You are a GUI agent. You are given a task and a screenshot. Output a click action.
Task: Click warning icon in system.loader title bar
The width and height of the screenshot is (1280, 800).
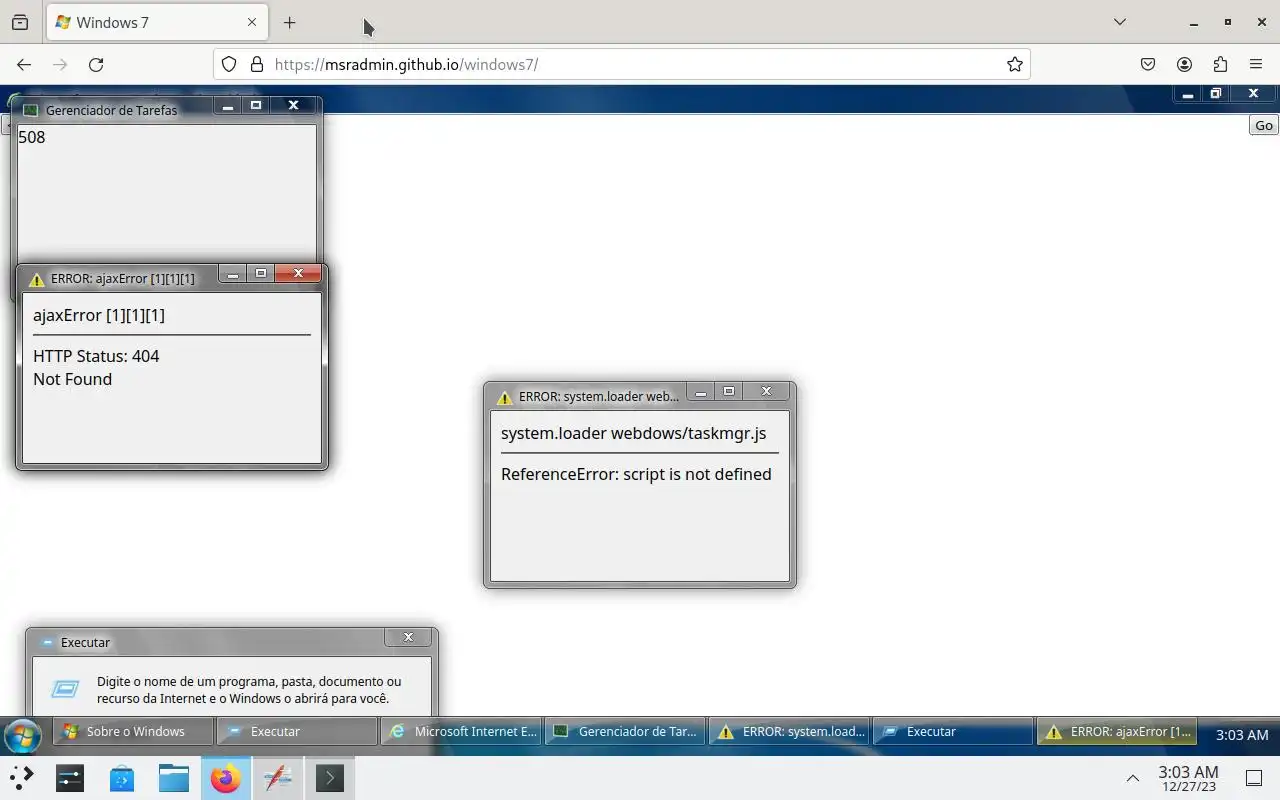[505, 397]
